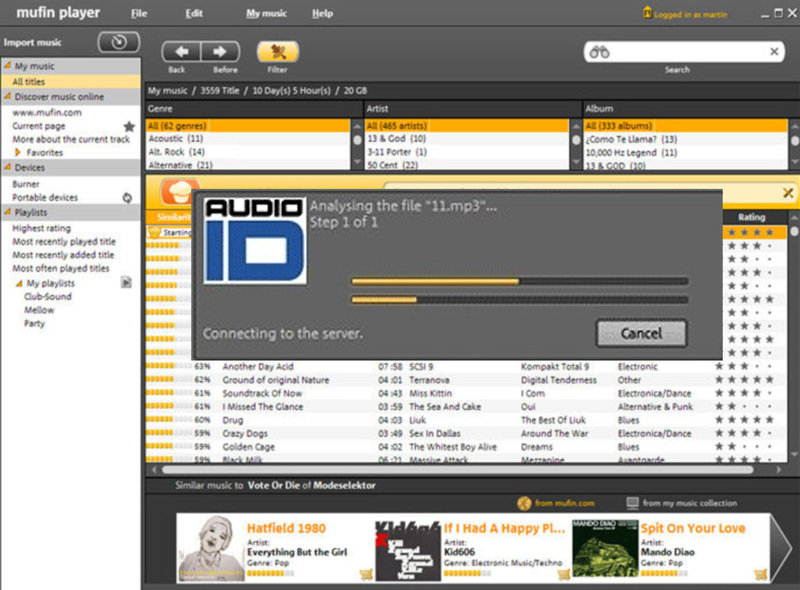Click the star icon beside Current page

tap(129, 126)
